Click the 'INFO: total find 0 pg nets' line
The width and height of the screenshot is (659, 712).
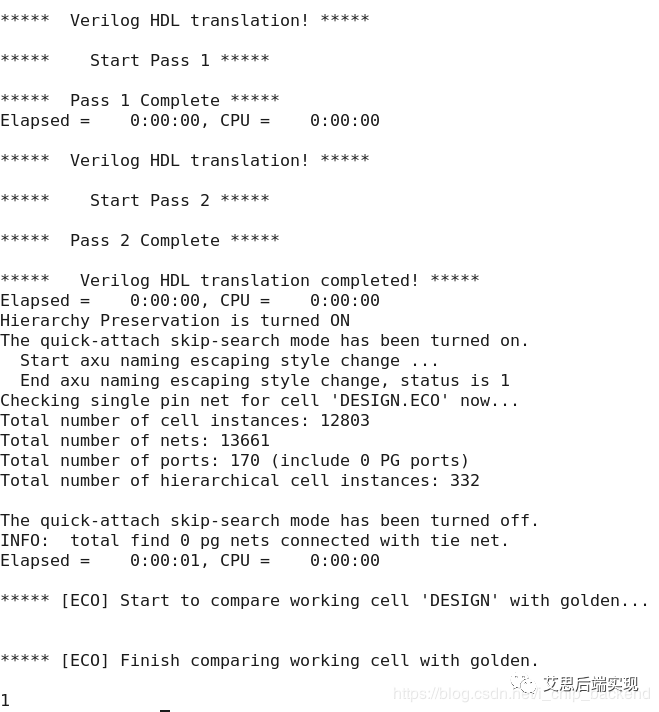coord(255,540)
